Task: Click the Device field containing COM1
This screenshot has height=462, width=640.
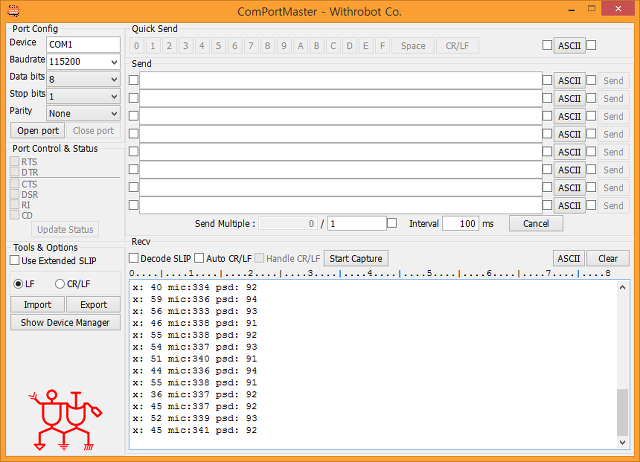Action: pyautogui.click(x=83, y=44)
